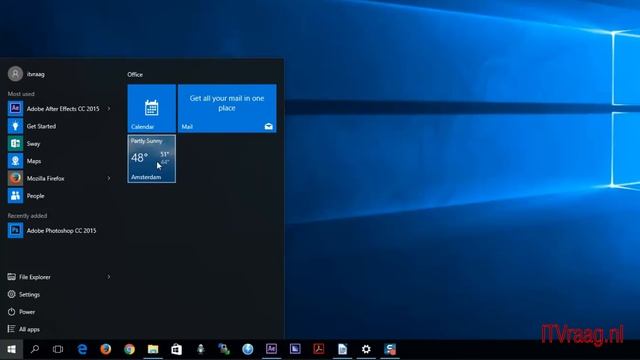Open the document file icon in taskbar
The image size is (640, 360).
pos(342,349)
